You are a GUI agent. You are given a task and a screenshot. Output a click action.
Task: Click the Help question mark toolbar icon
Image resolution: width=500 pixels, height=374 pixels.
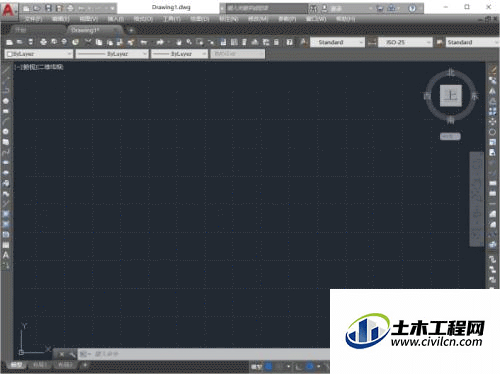point(290,42)
